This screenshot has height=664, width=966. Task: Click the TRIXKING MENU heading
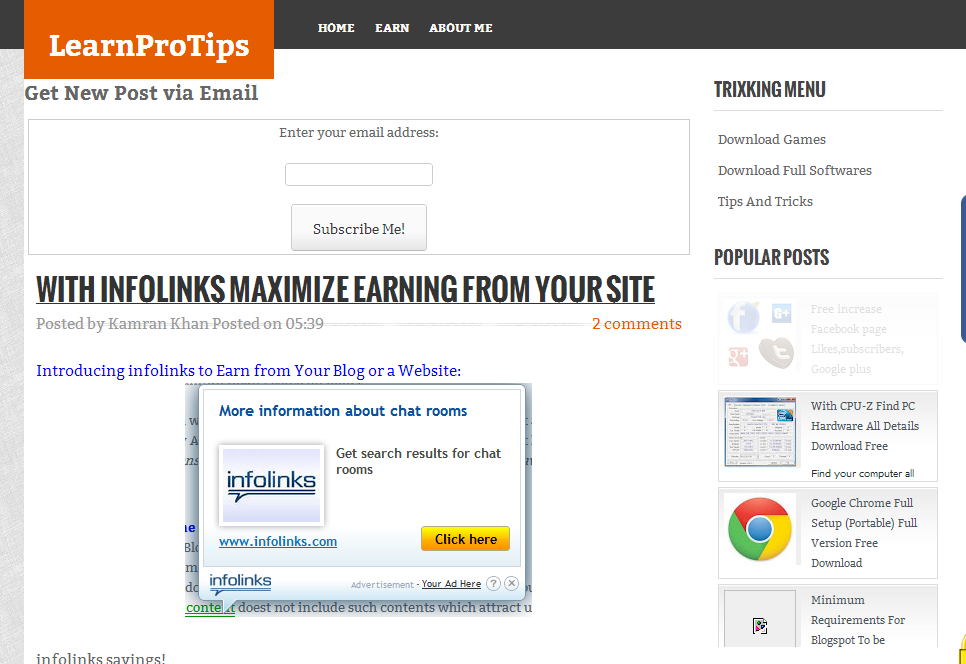pos(769,89)
